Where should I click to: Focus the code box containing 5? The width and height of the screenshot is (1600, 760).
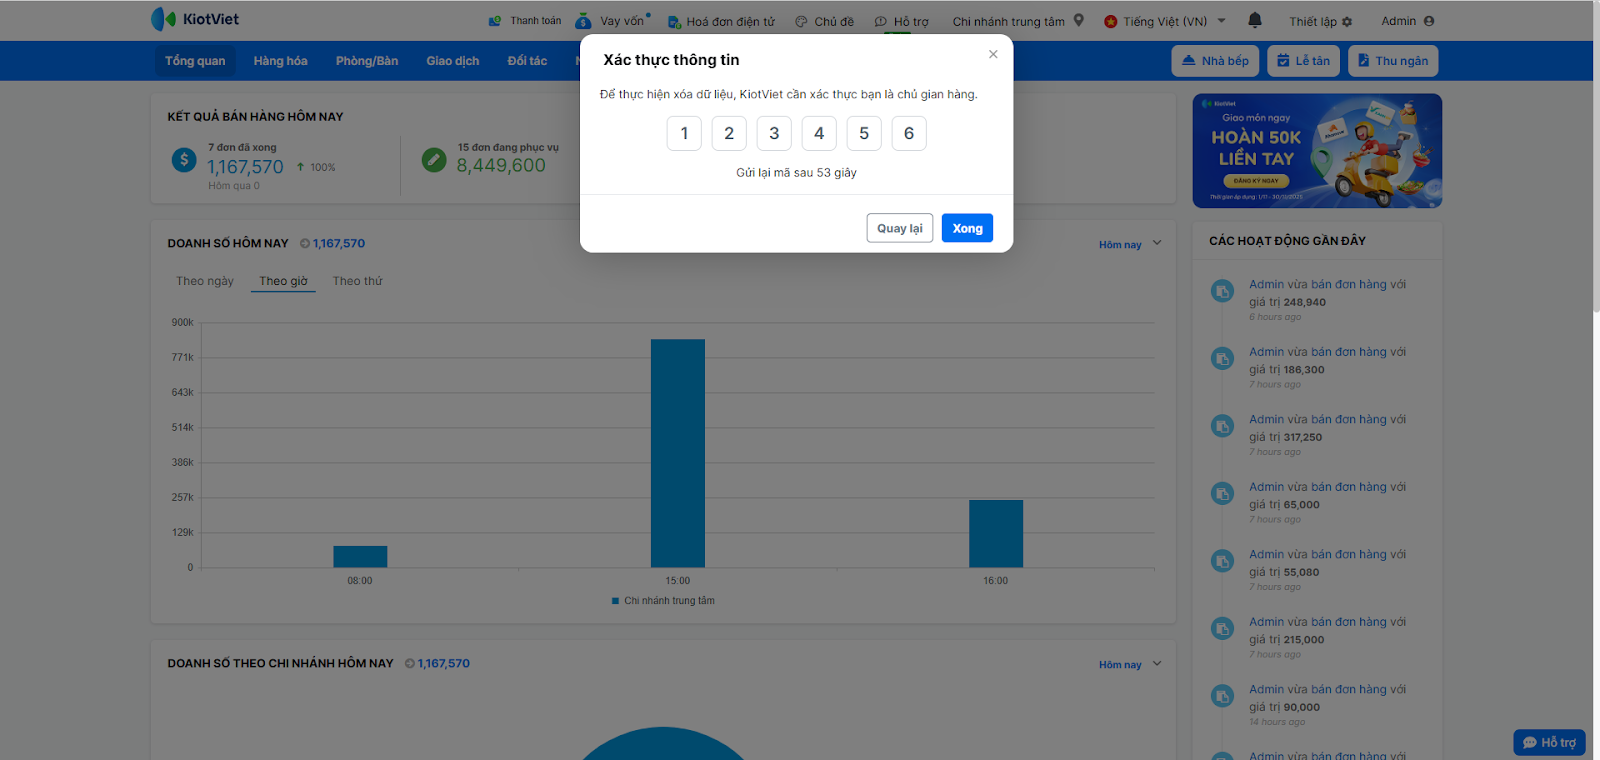click(864, 133)
